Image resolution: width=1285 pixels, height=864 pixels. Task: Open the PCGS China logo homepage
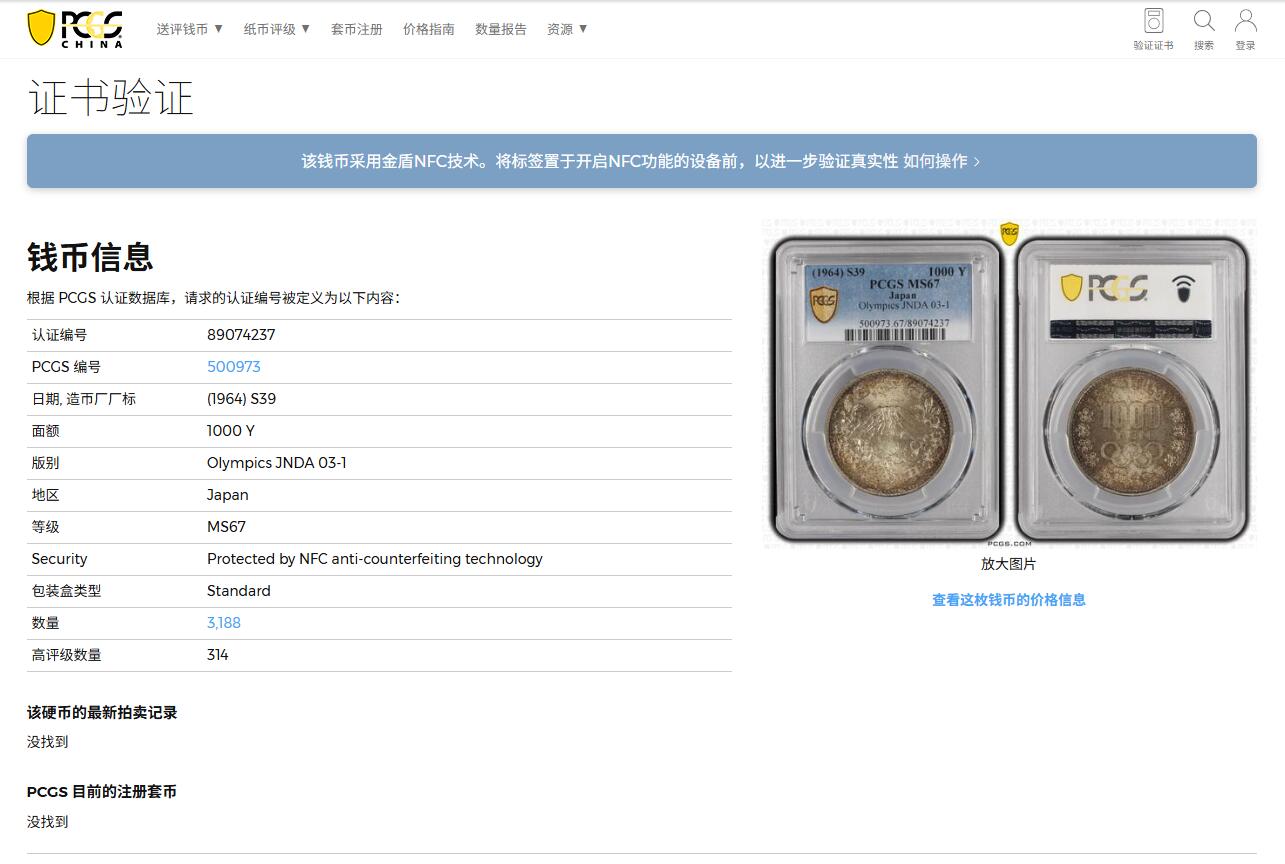click(x=75, y=28)
